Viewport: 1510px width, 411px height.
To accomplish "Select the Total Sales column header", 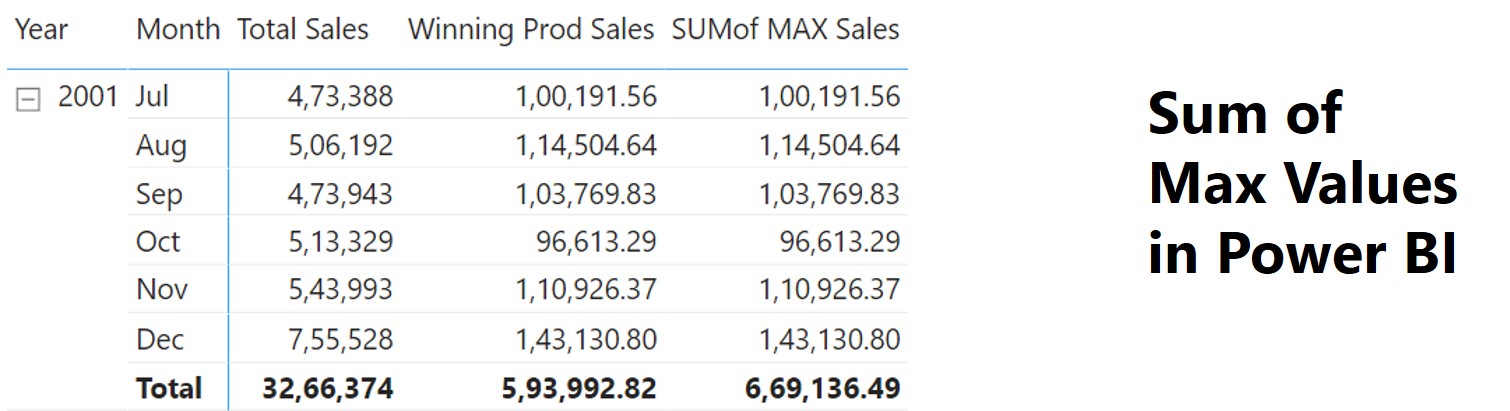I will 303,29.
